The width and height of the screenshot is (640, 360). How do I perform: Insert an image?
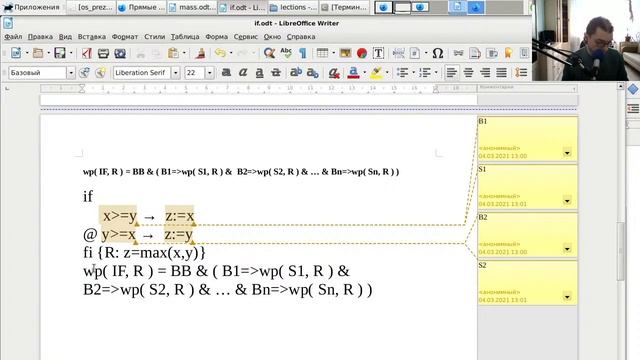tap(345, 53)
